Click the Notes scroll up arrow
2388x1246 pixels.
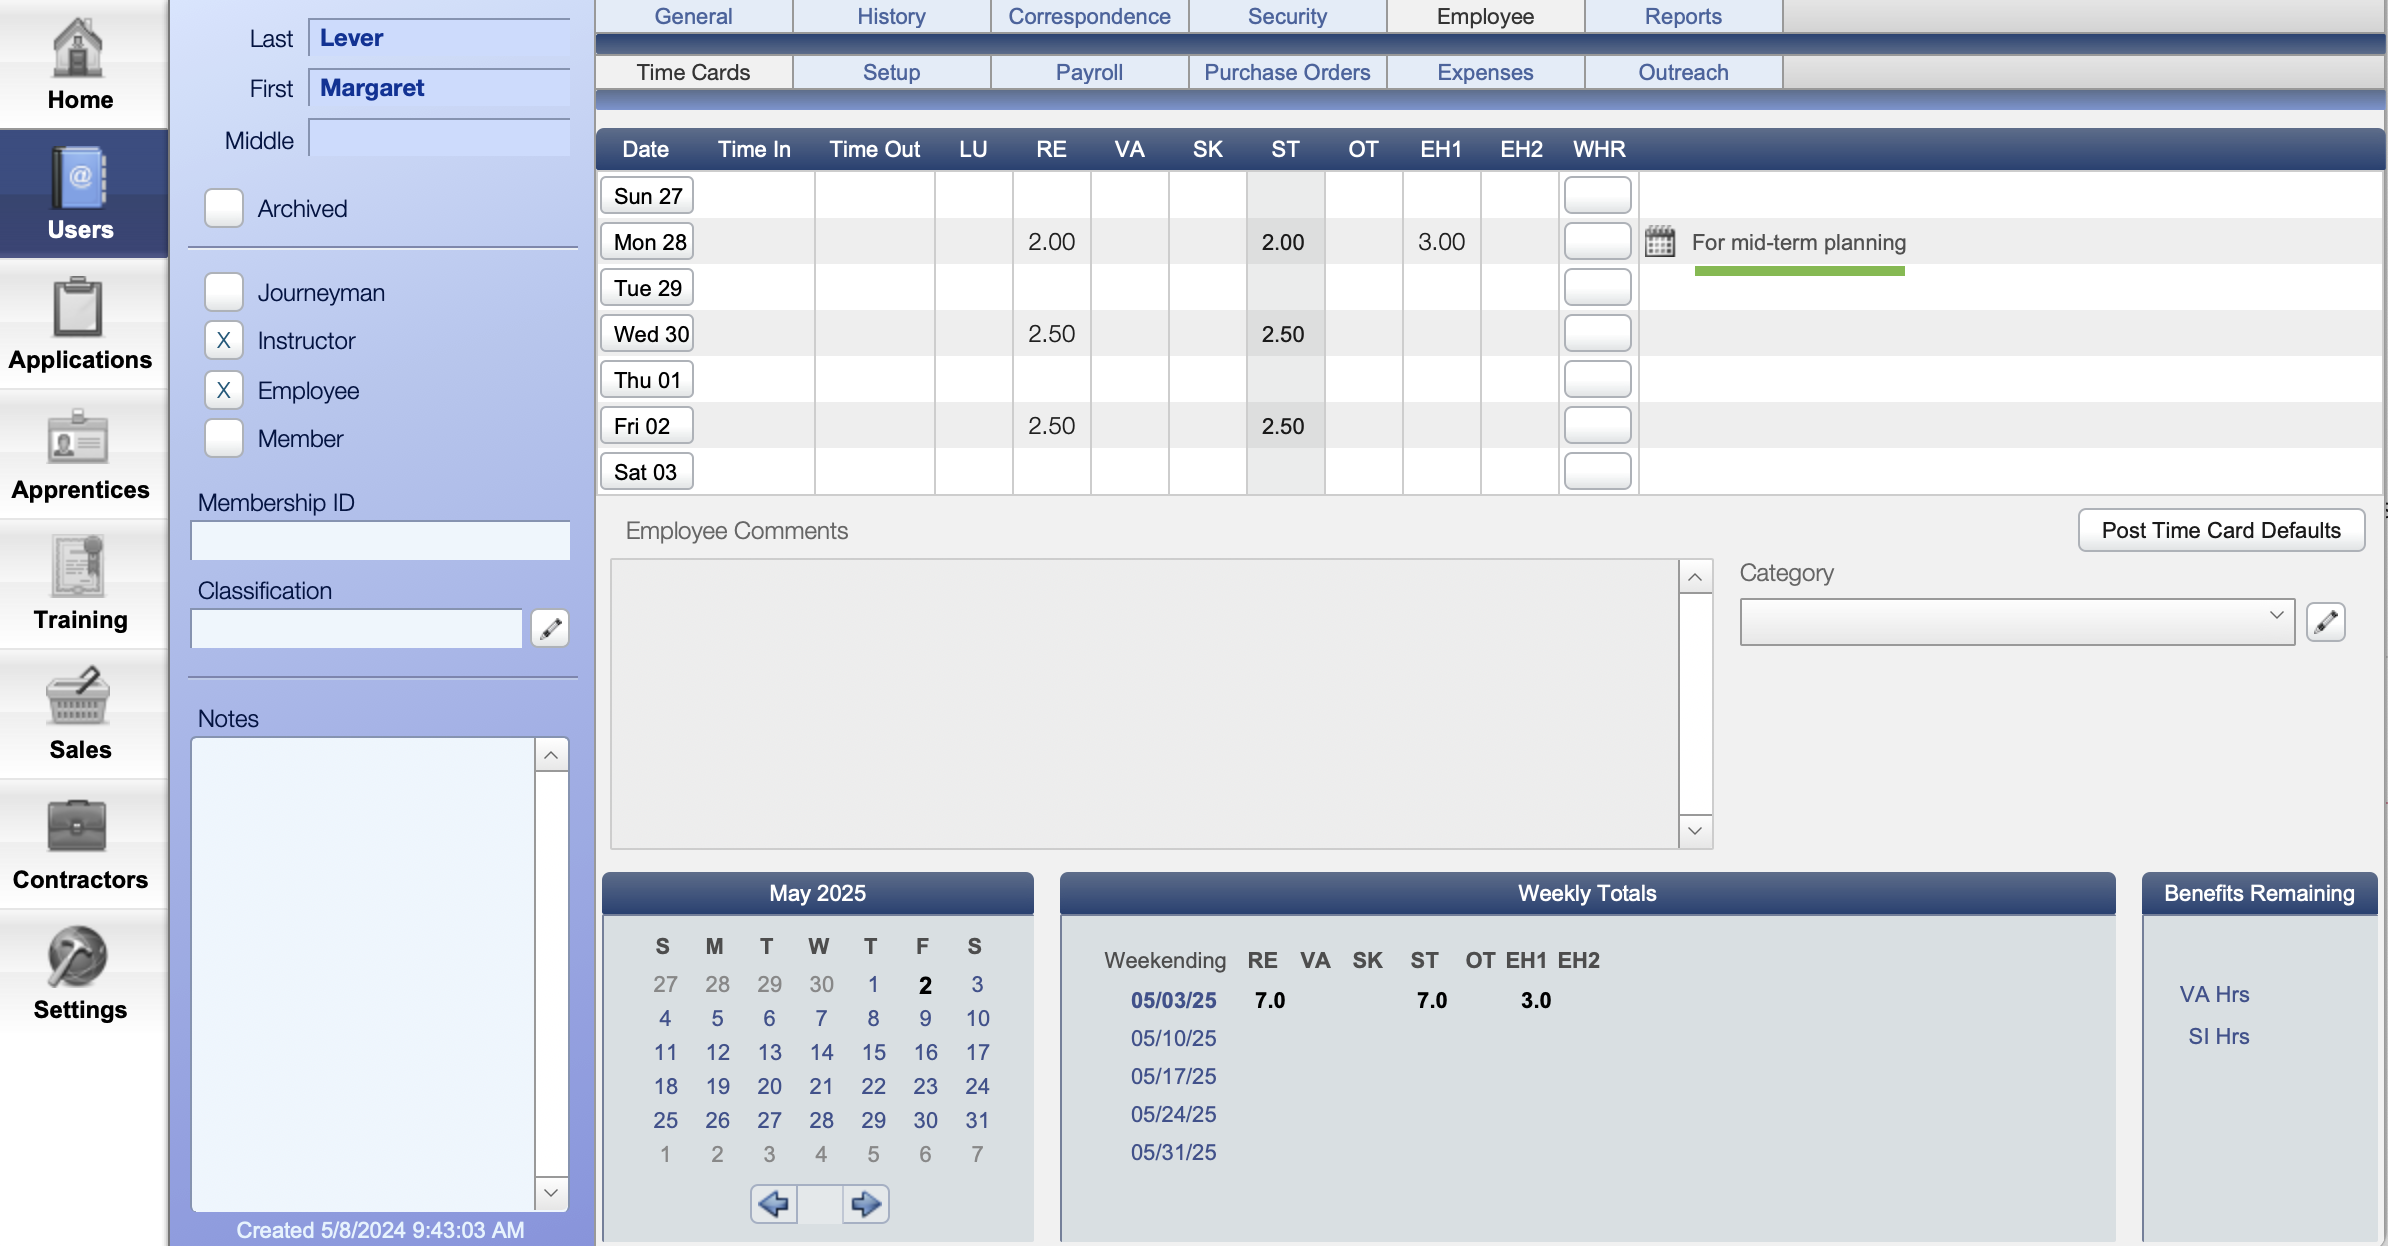click(x=551, y=755)
